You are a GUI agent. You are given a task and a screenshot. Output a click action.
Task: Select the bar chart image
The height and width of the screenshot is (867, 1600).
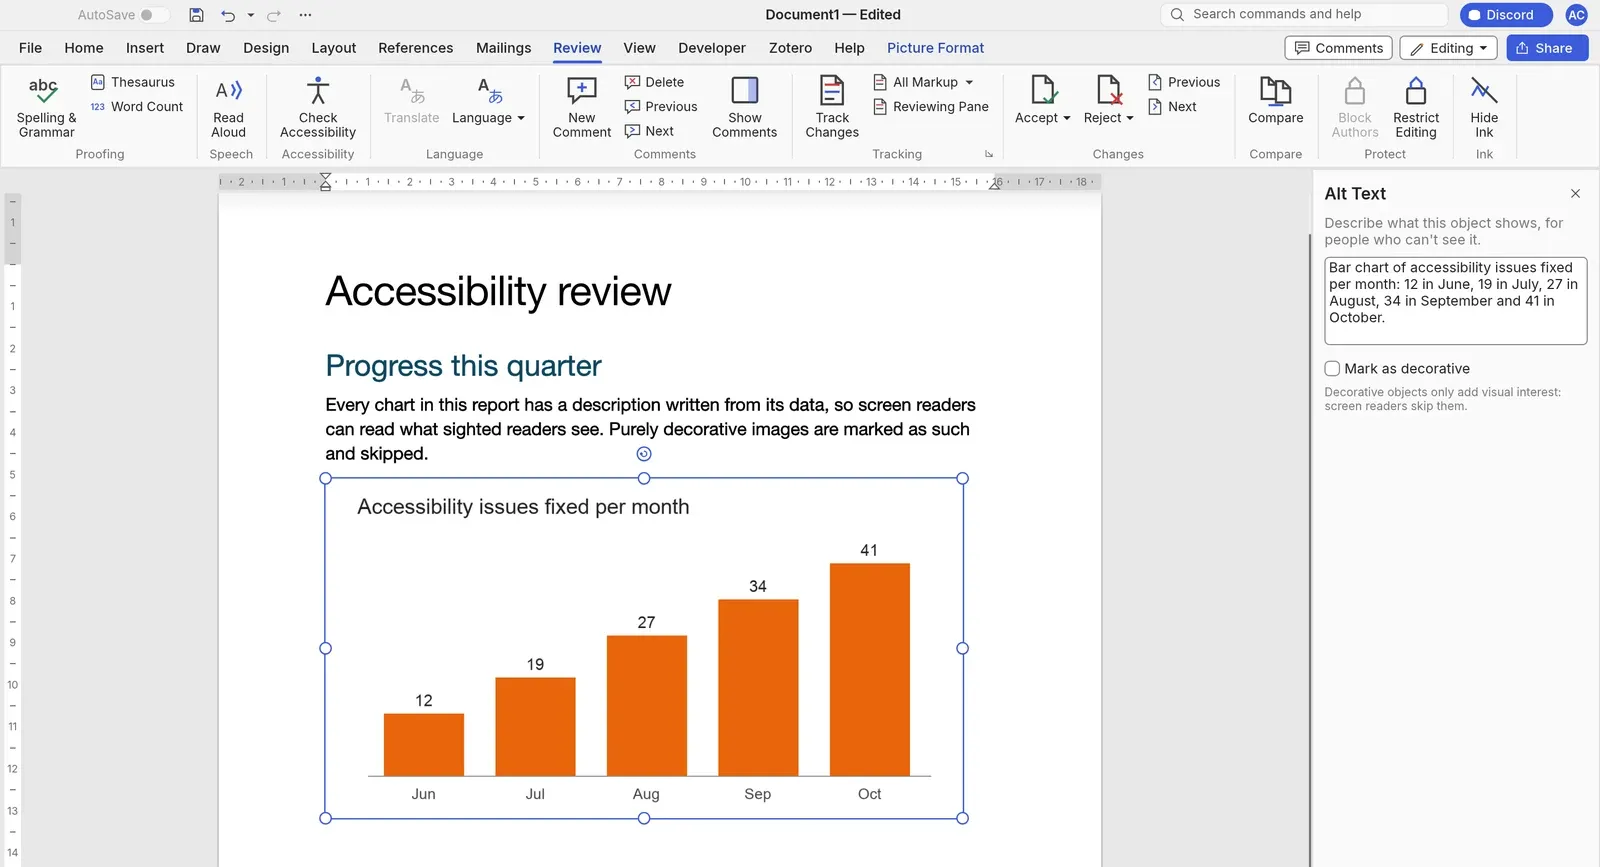(x=644, y=648)
